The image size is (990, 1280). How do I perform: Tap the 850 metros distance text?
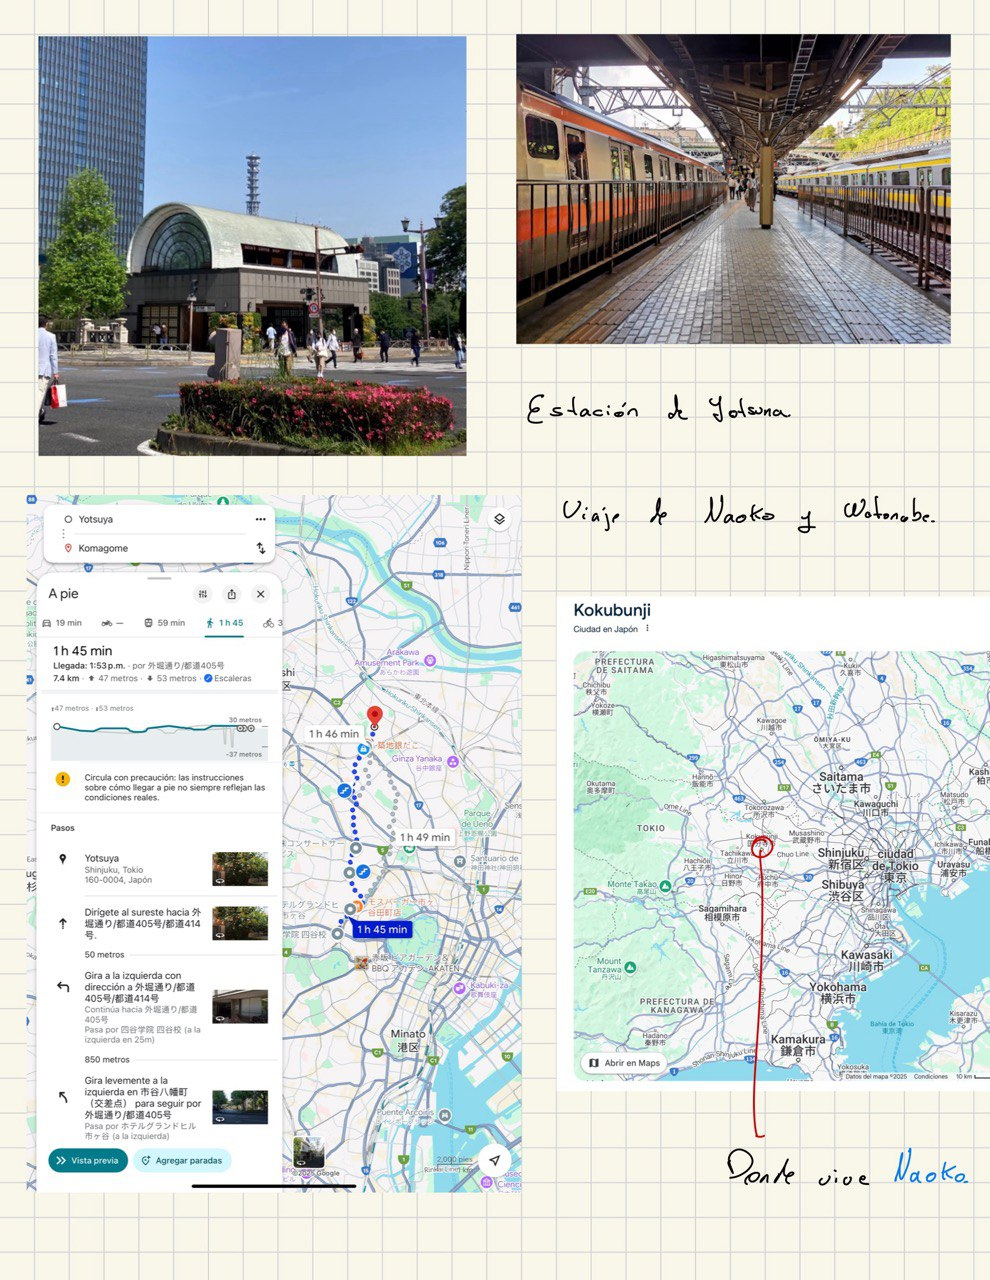coord(107,1059)
